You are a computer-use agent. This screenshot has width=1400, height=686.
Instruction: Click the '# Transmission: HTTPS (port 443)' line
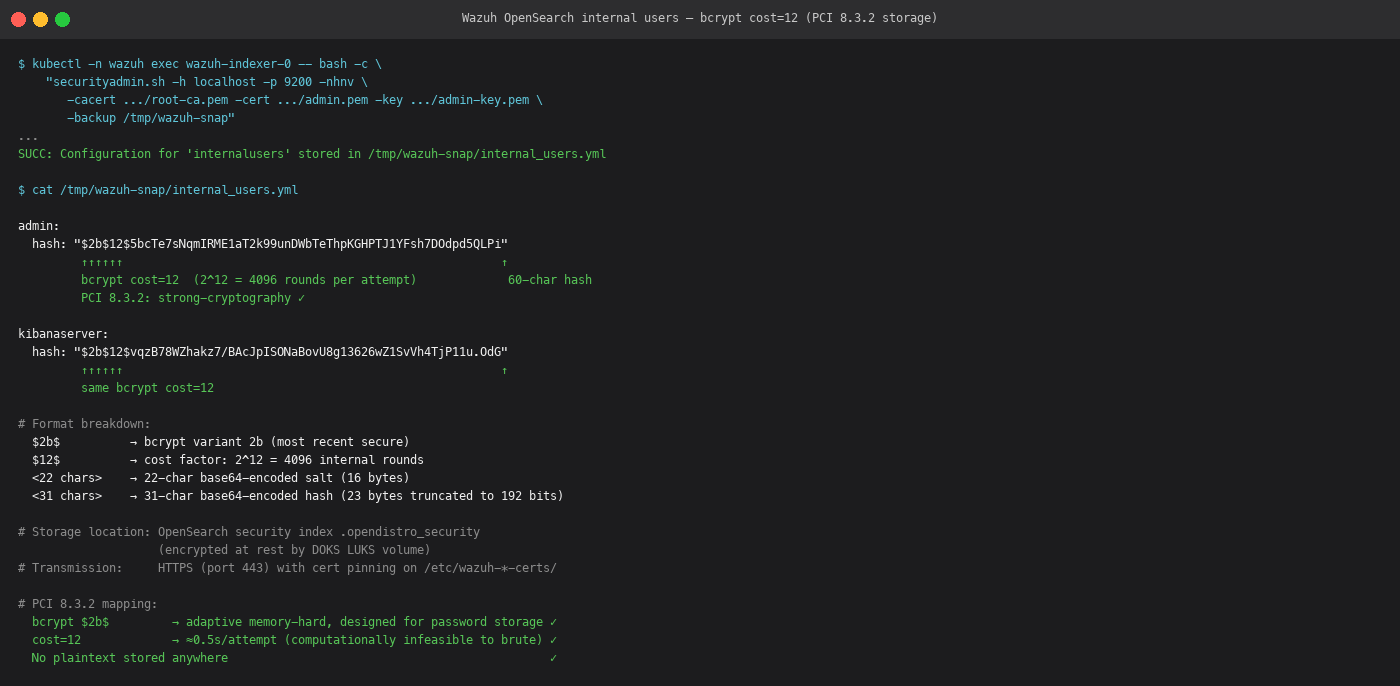pyautogui.click(x=287, y=568)
